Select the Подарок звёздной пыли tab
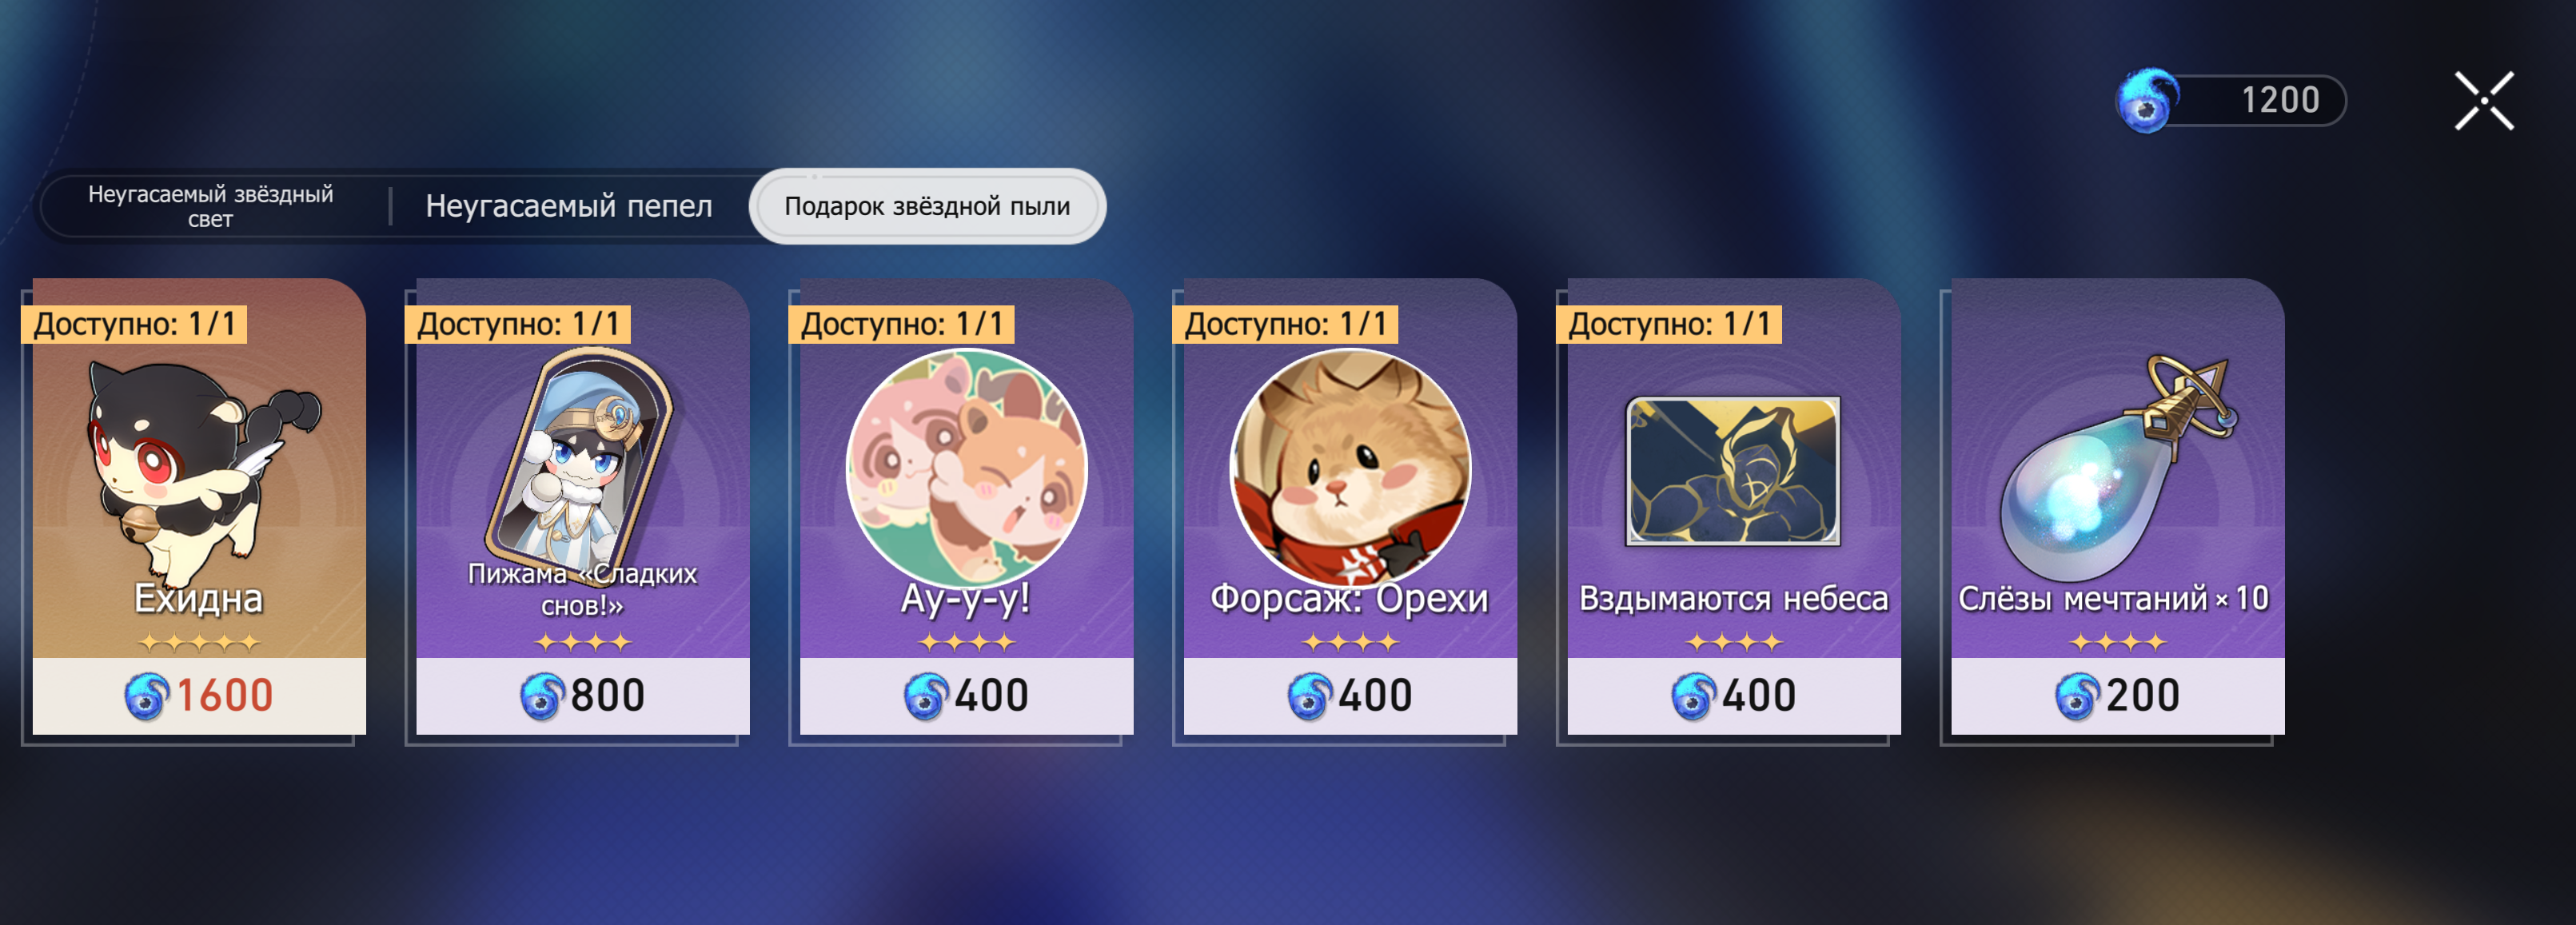The width and height of the screenshot is (2576, 925). coord(927,206)
